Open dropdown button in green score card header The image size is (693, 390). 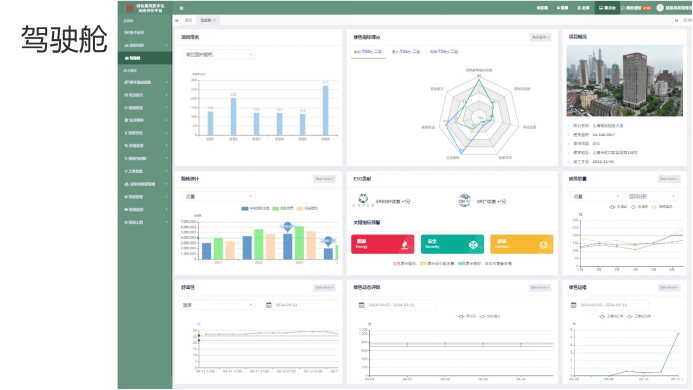coord(540,37)
